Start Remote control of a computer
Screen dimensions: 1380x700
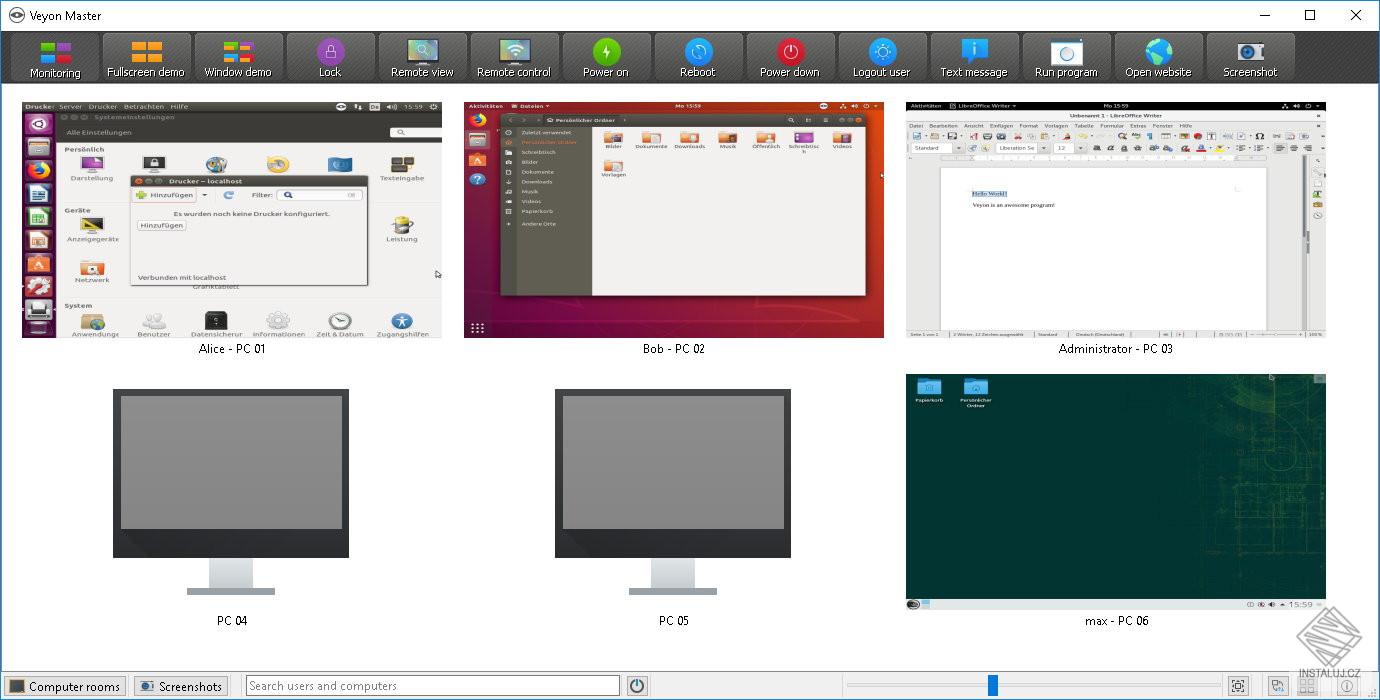click(514, 58)
